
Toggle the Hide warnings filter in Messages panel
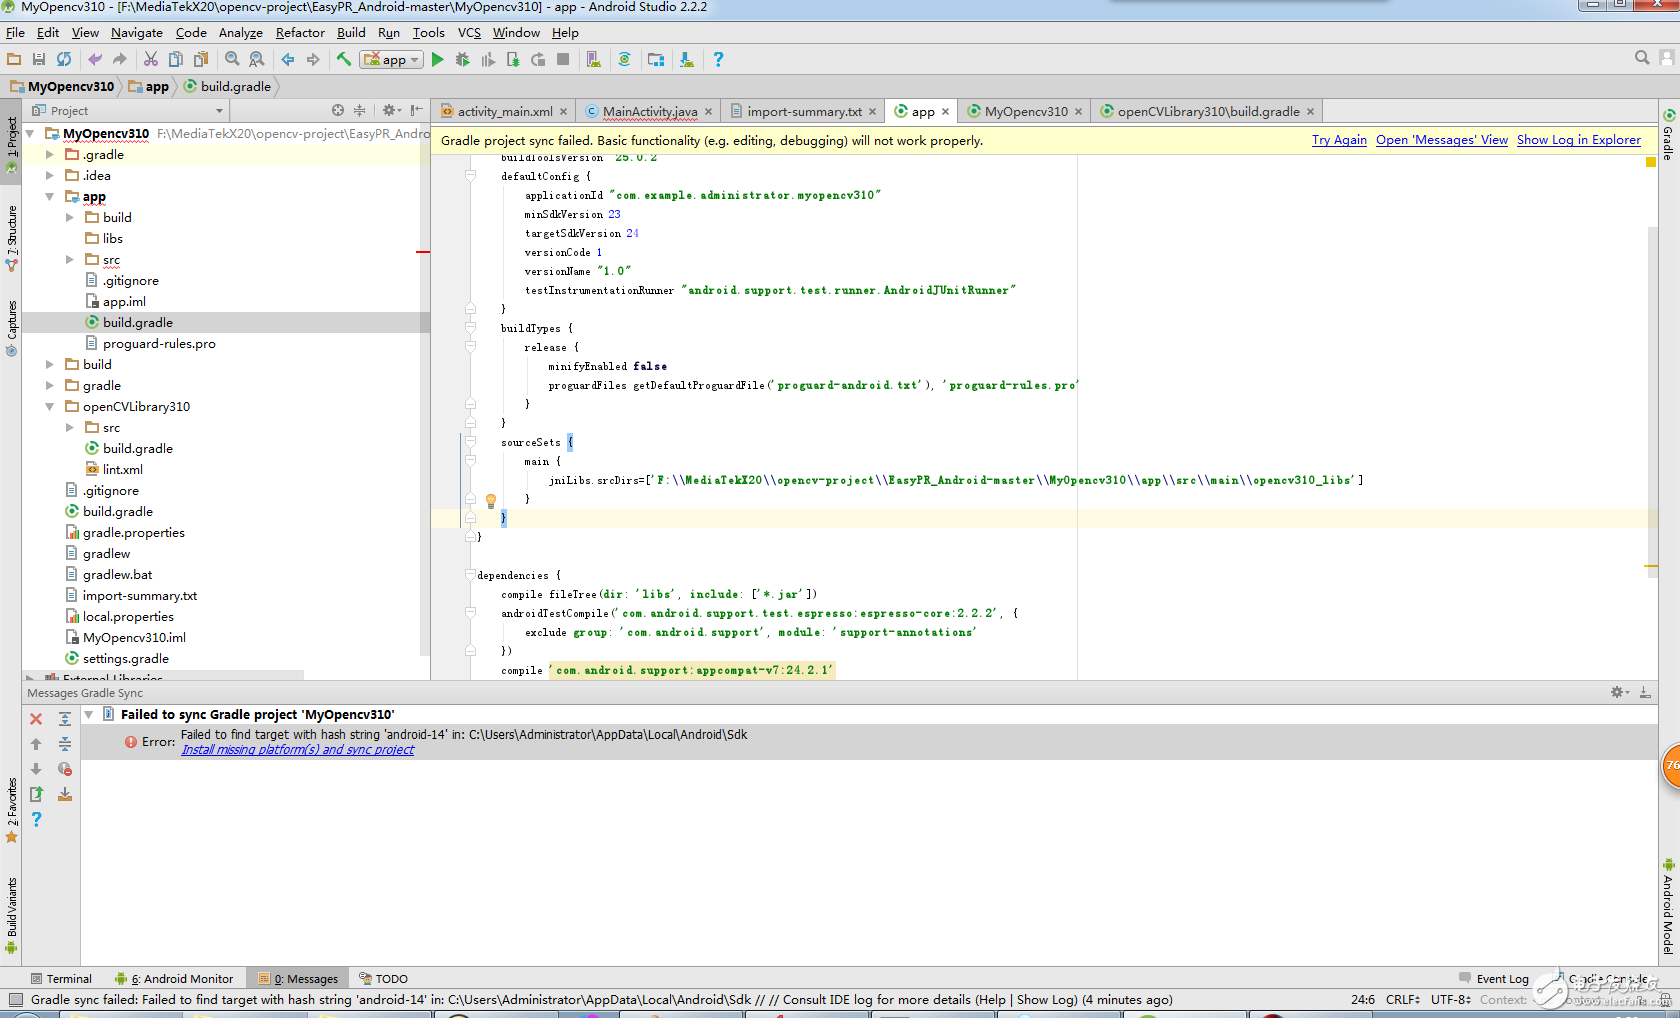[x=65, y=769]
